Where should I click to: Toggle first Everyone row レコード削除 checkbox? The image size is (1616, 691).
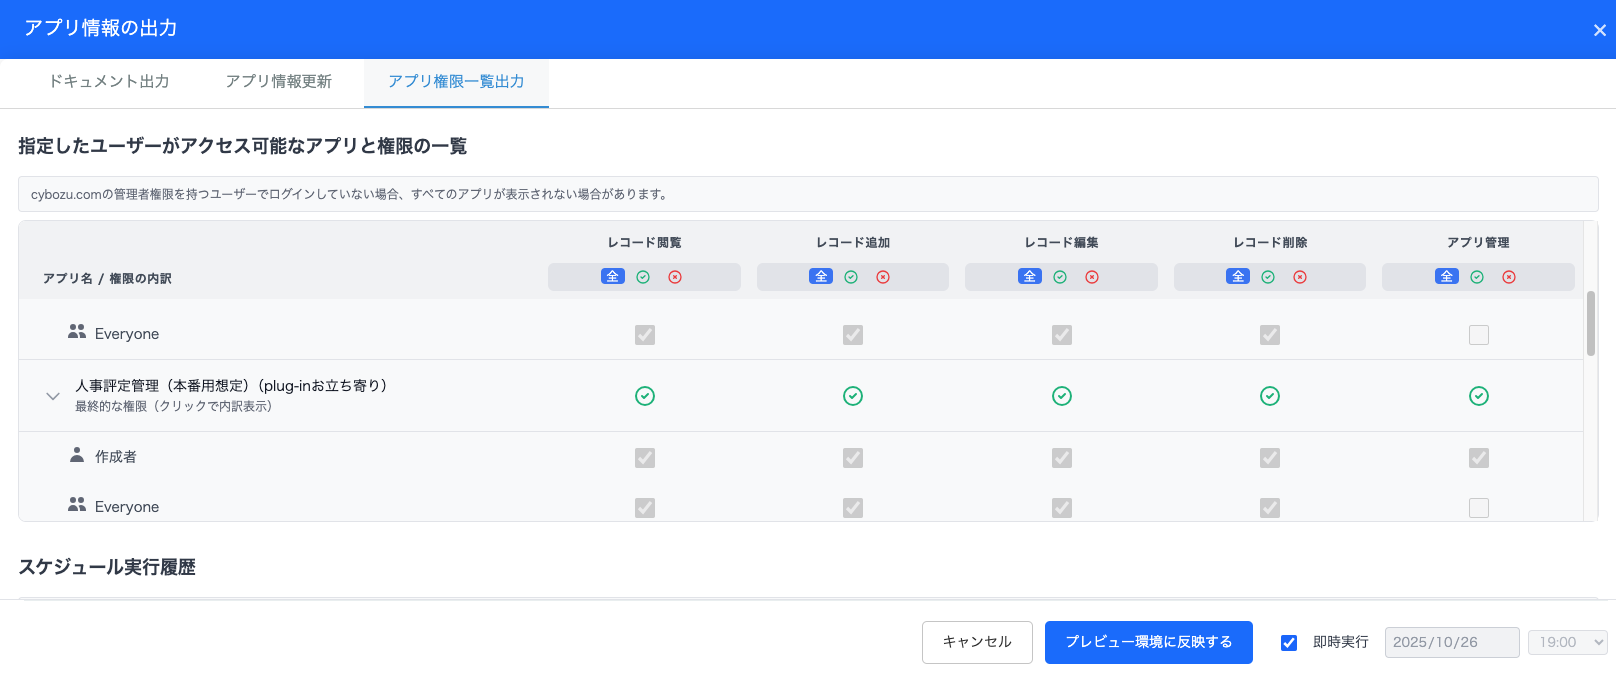(x=1270, y=335)
